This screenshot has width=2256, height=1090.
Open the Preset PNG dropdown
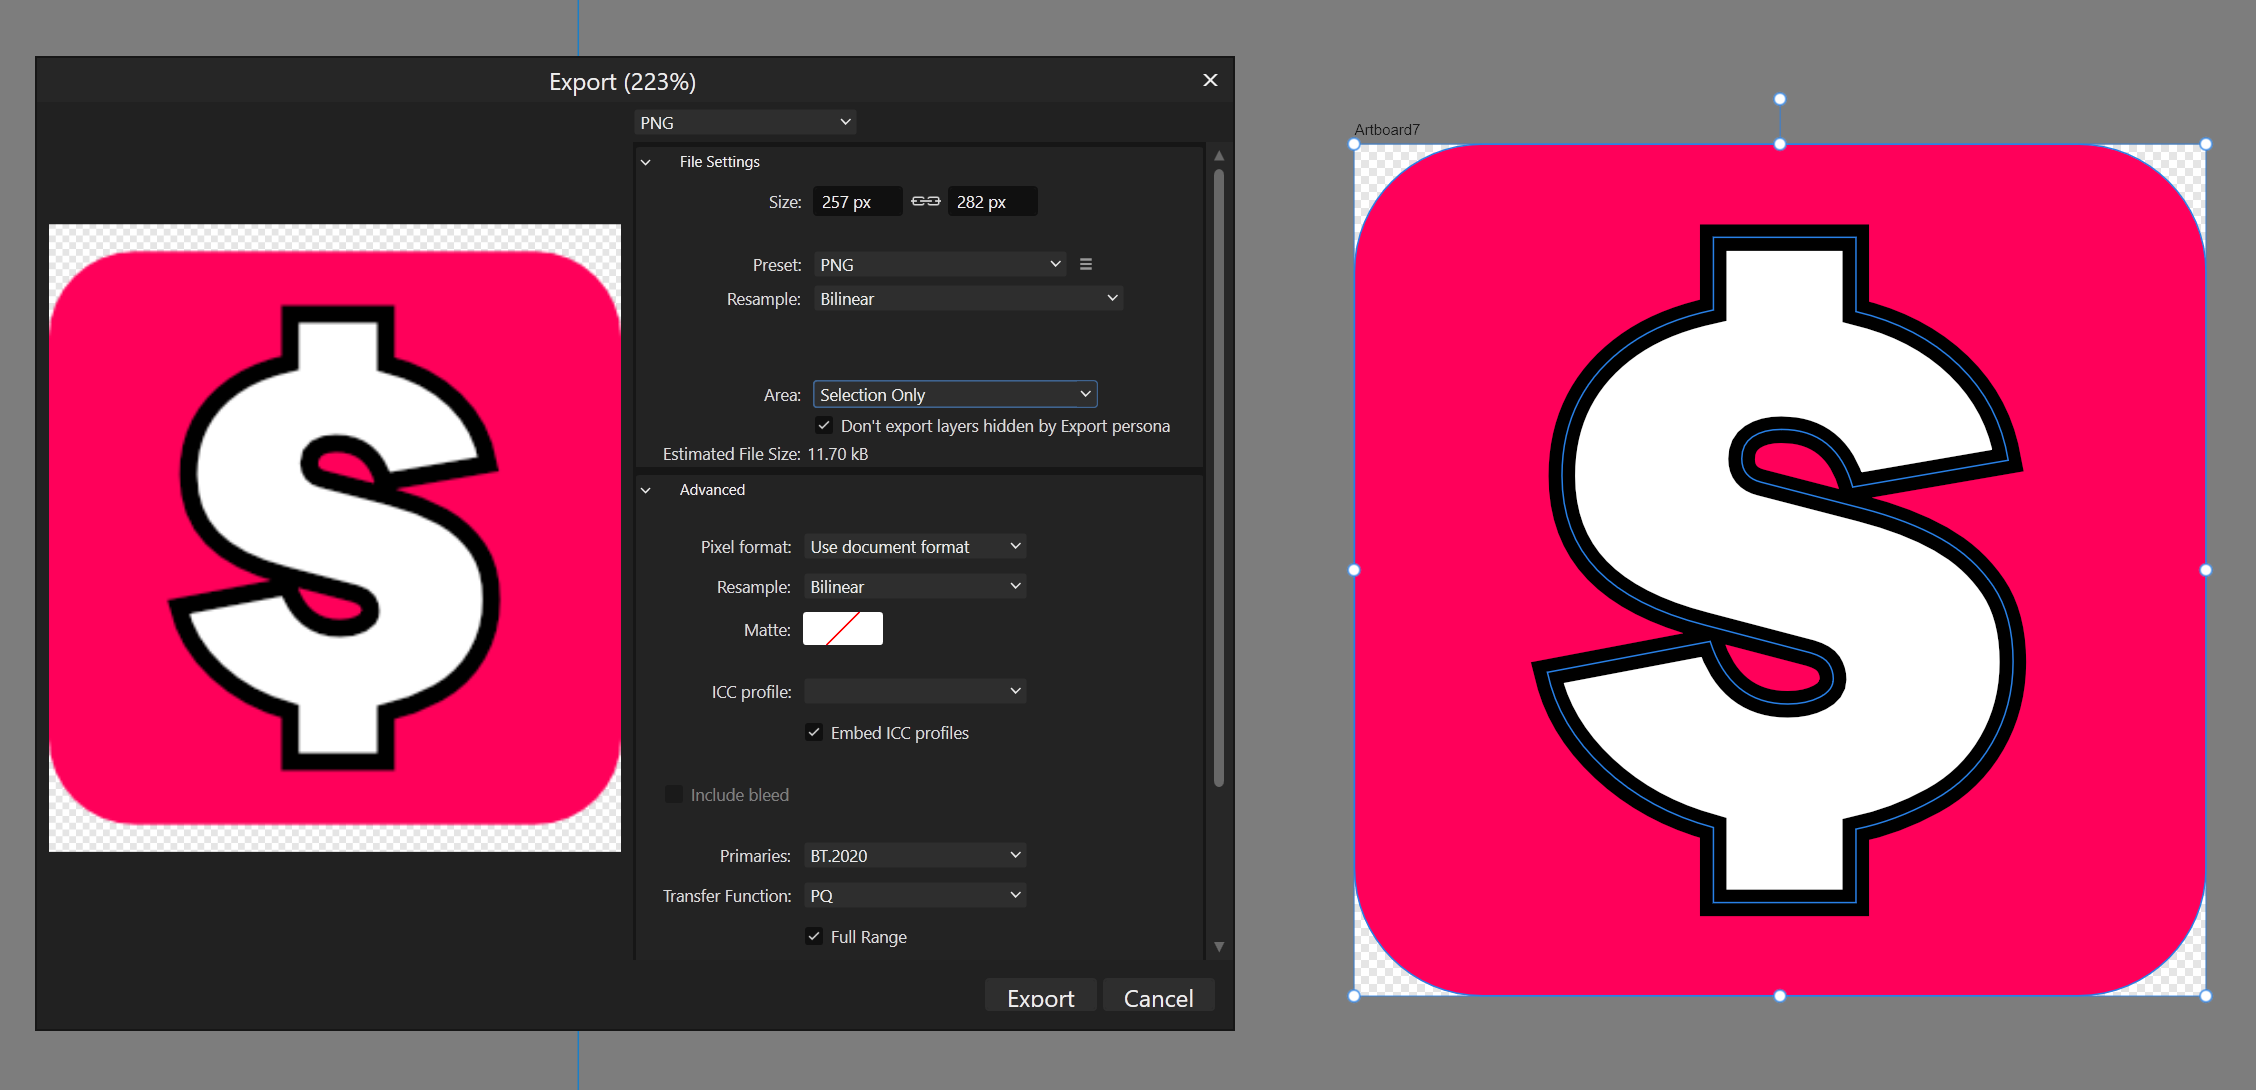pyautogui.click(x=940, y=264)
